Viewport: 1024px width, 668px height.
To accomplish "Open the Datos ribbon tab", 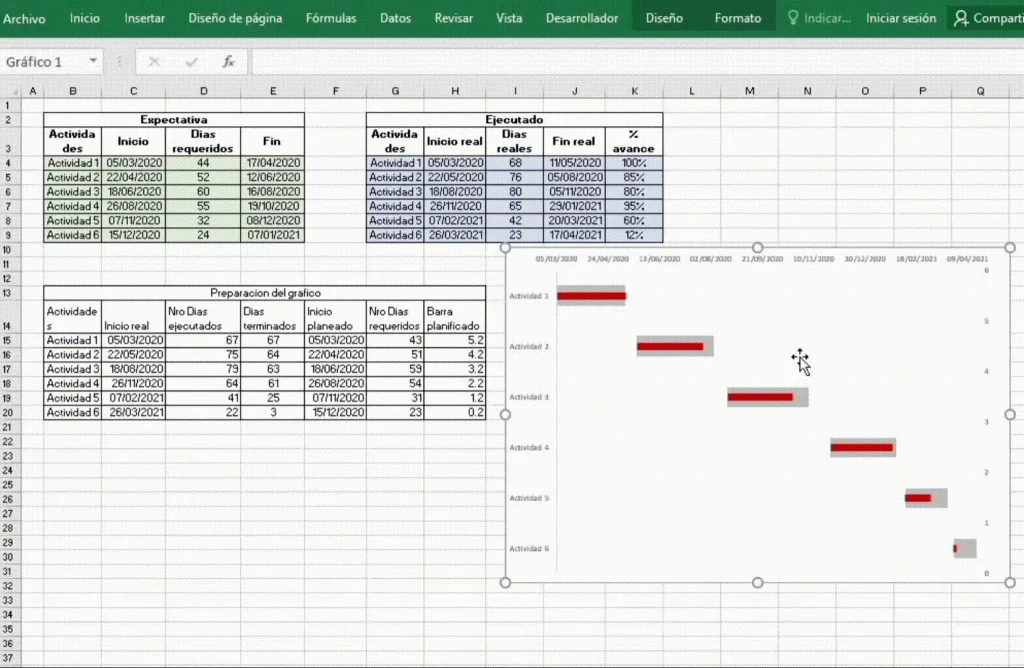I will [x=396, y=18].
